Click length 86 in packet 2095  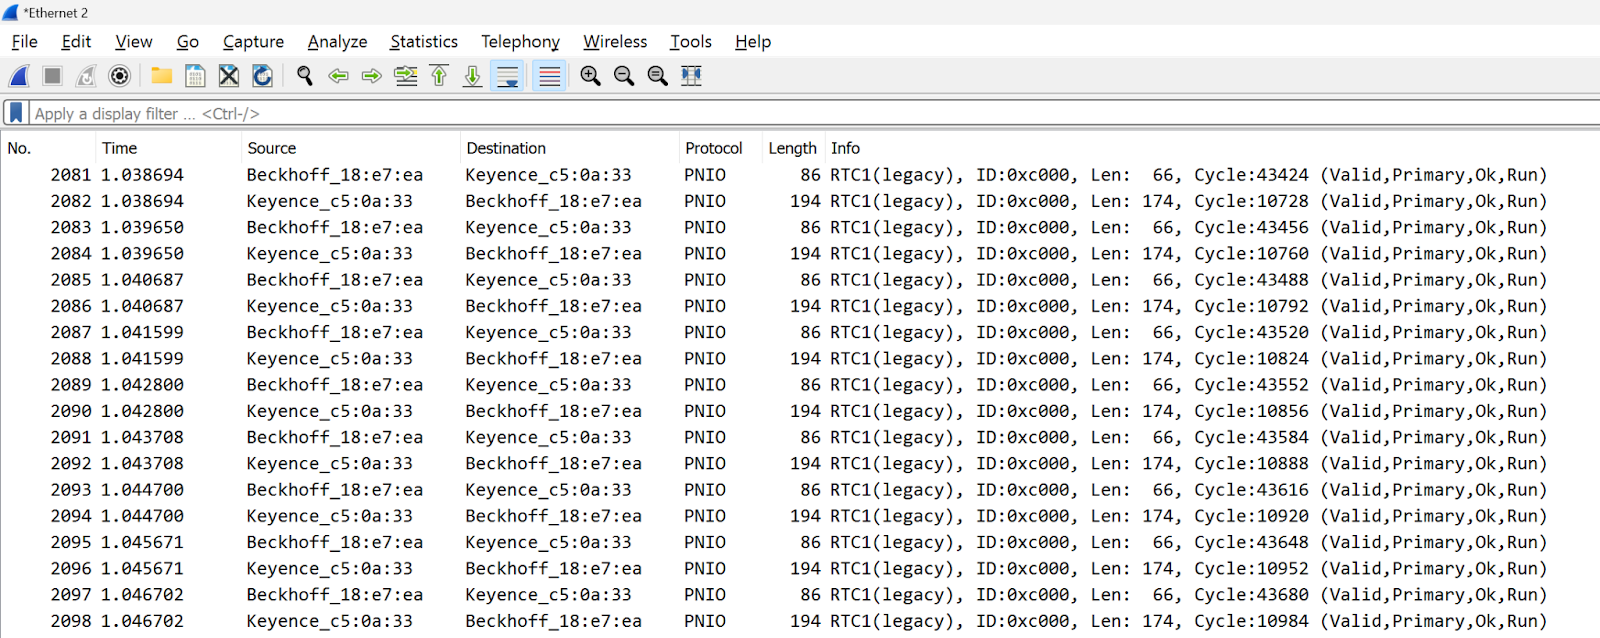(810, 542)
